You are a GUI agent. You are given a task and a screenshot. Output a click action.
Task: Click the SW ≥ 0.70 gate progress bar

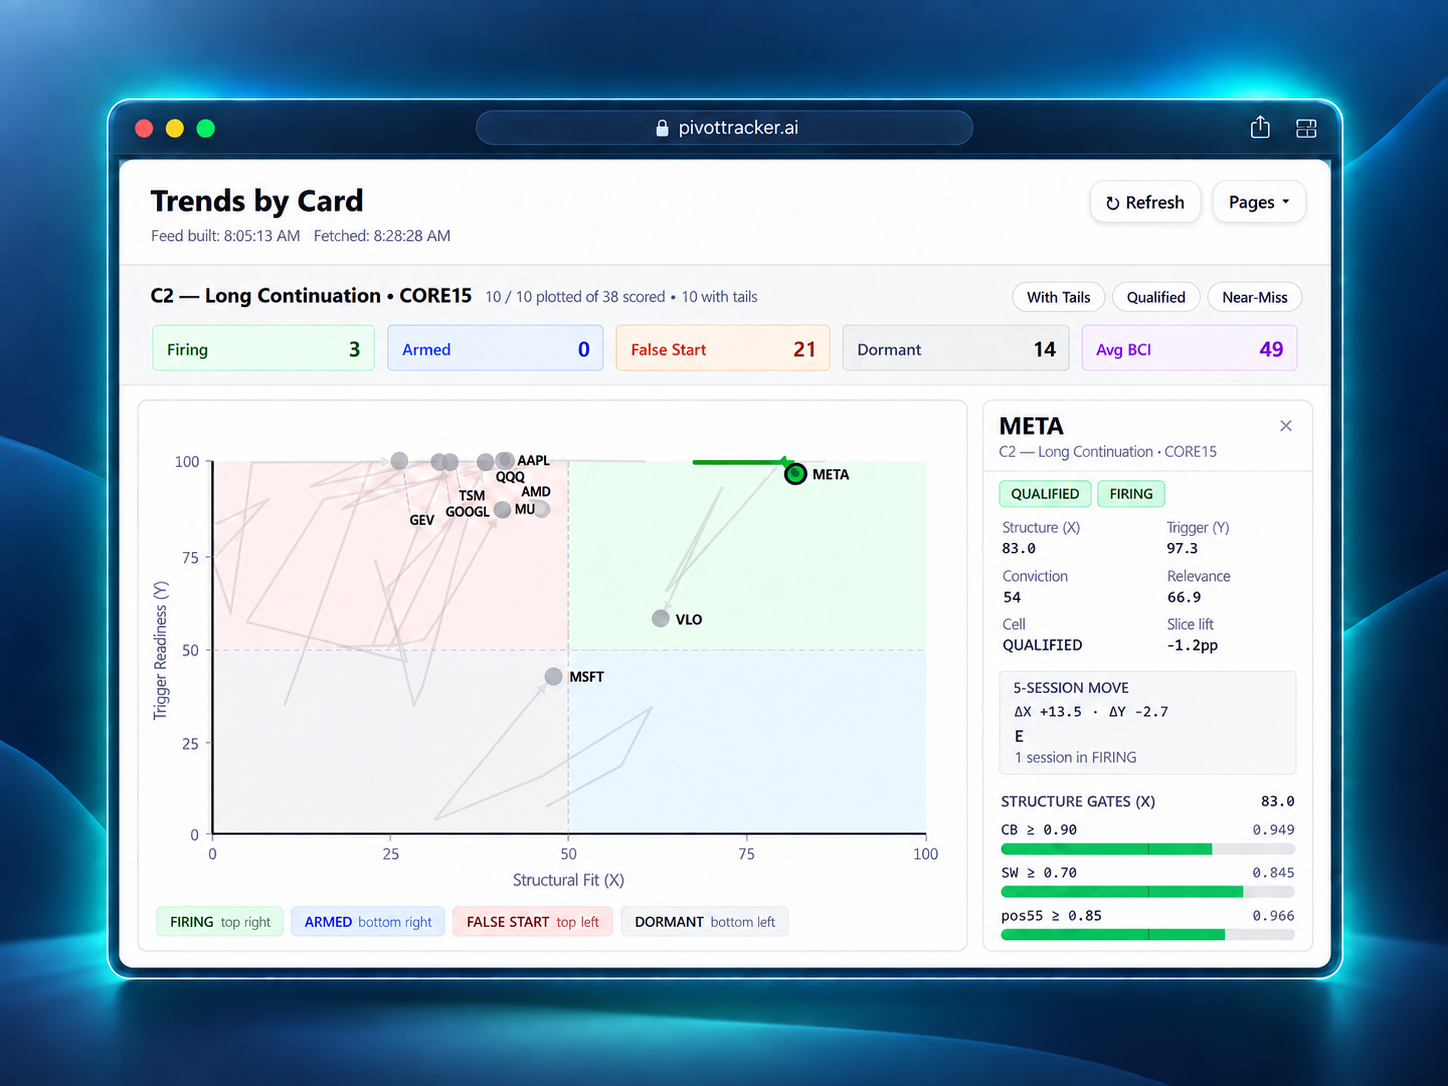(x=1148, y=891)
